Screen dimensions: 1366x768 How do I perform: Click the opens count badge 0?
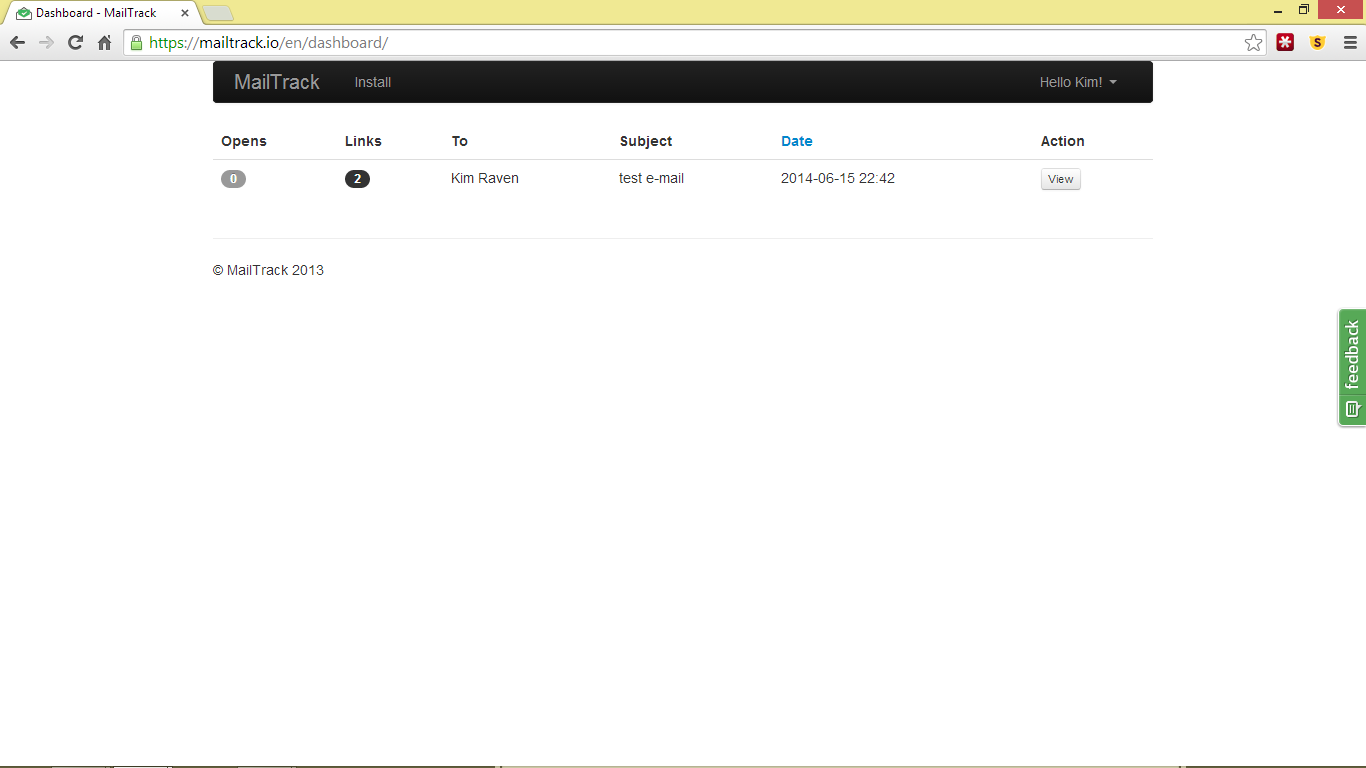(233, 179)
